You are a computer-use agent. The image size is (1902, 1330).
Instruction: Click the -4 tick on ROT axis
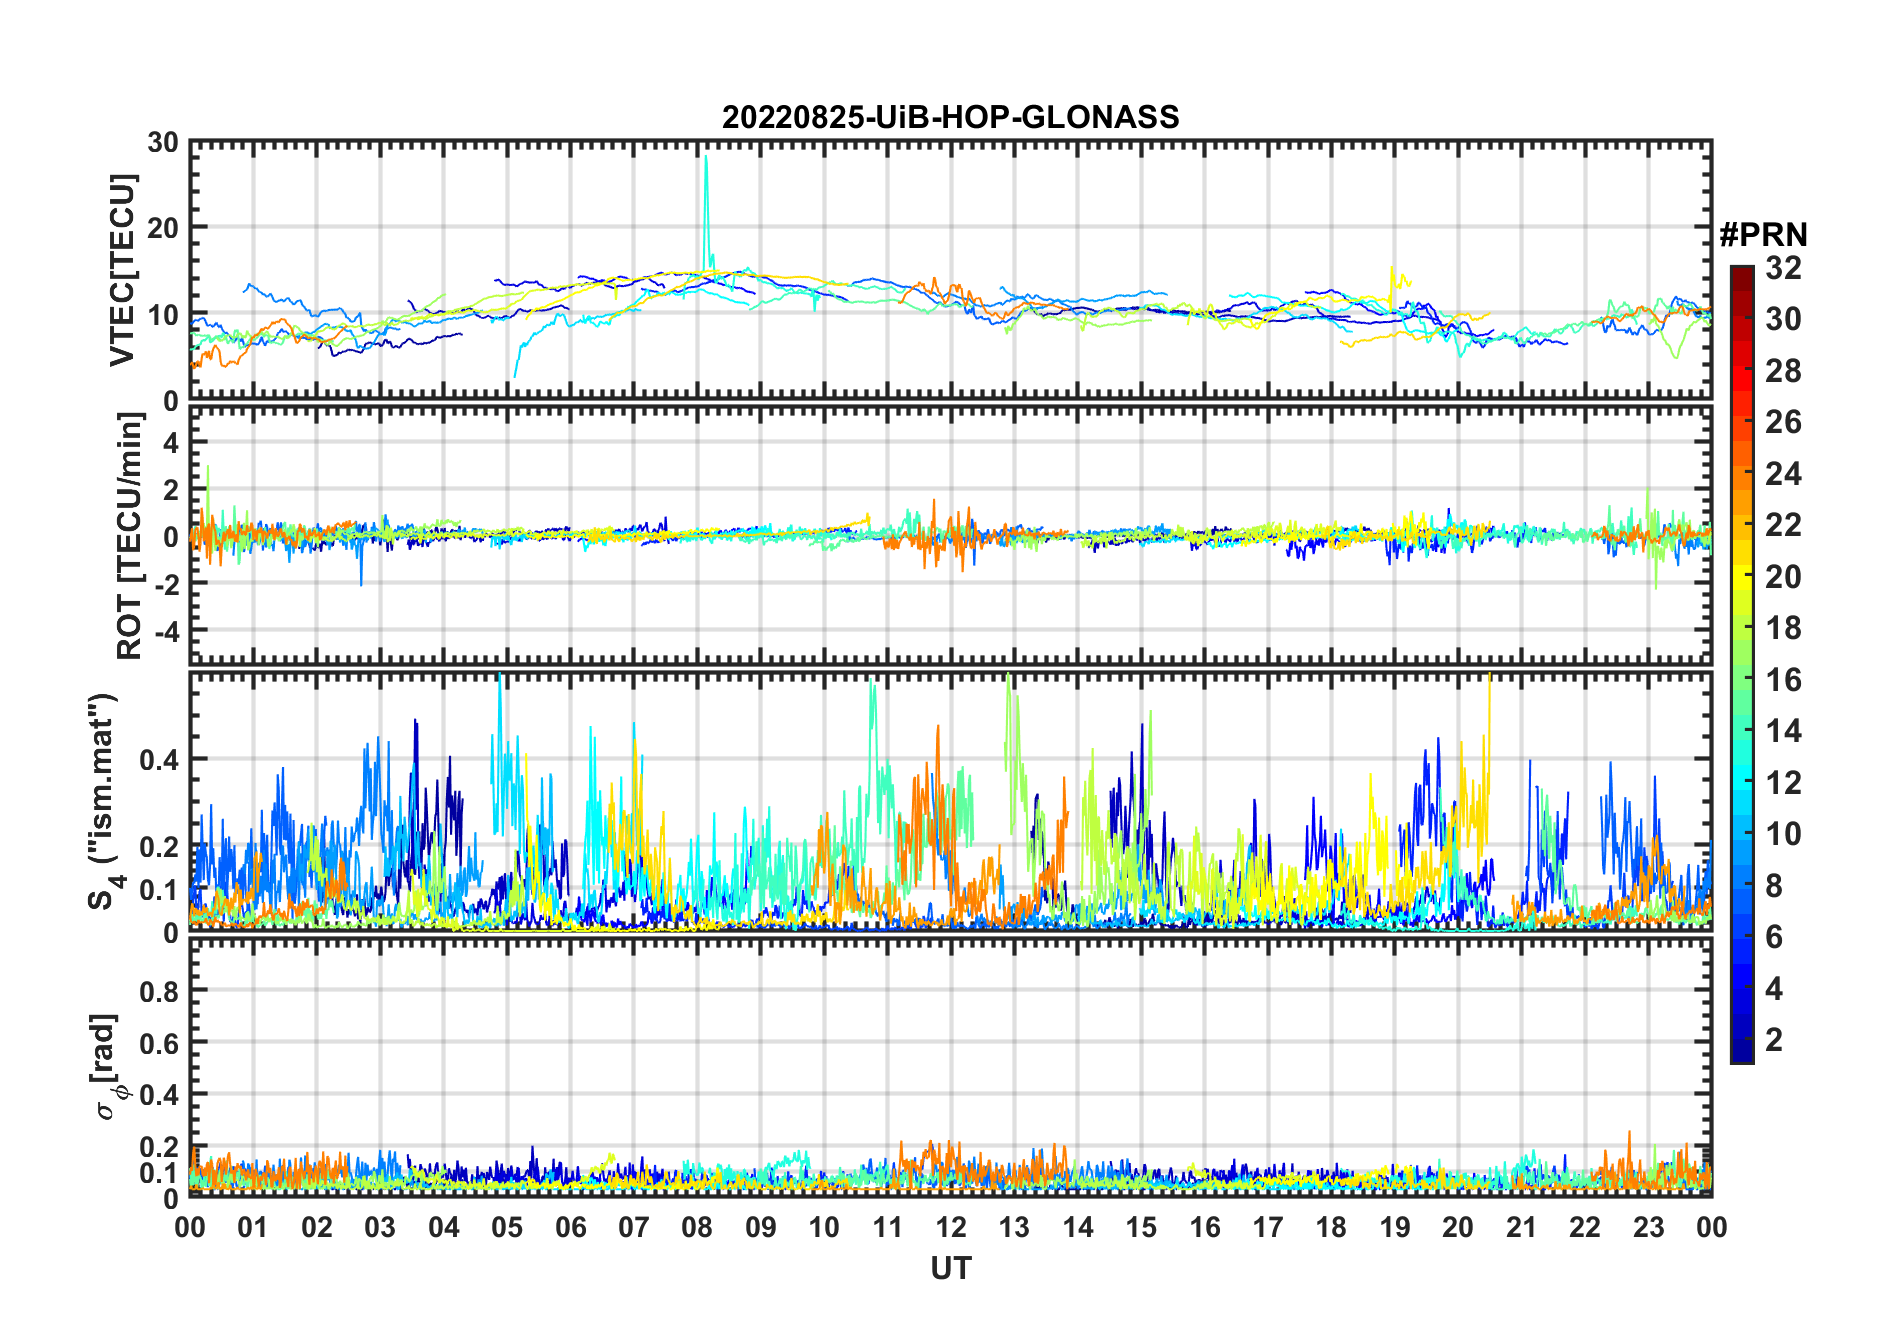click(165, 631)
